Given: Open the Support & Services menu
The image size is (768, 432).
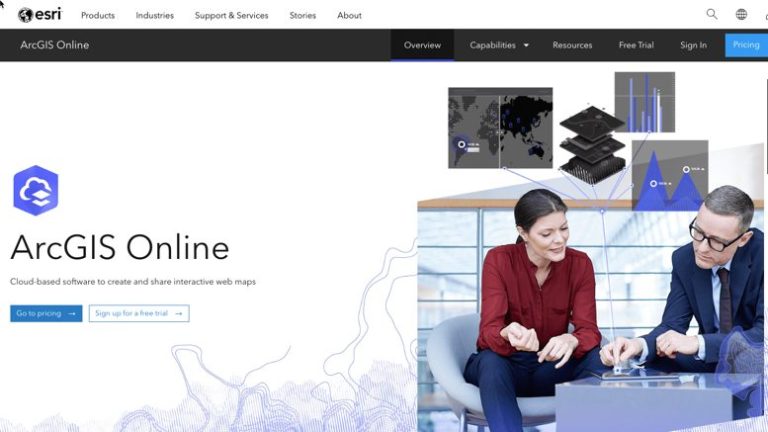Looking at the screenshot, I should pyautogui.click(x=232, y=15).
